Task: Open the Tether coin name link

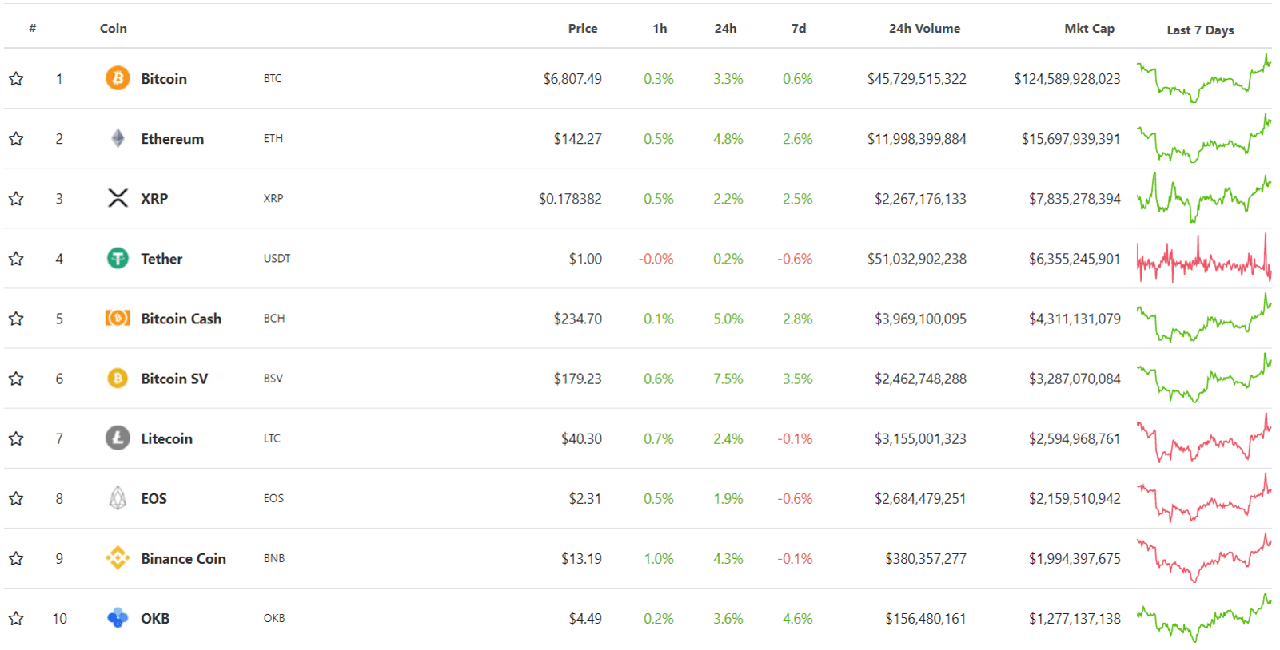Action: click(162, 259)
